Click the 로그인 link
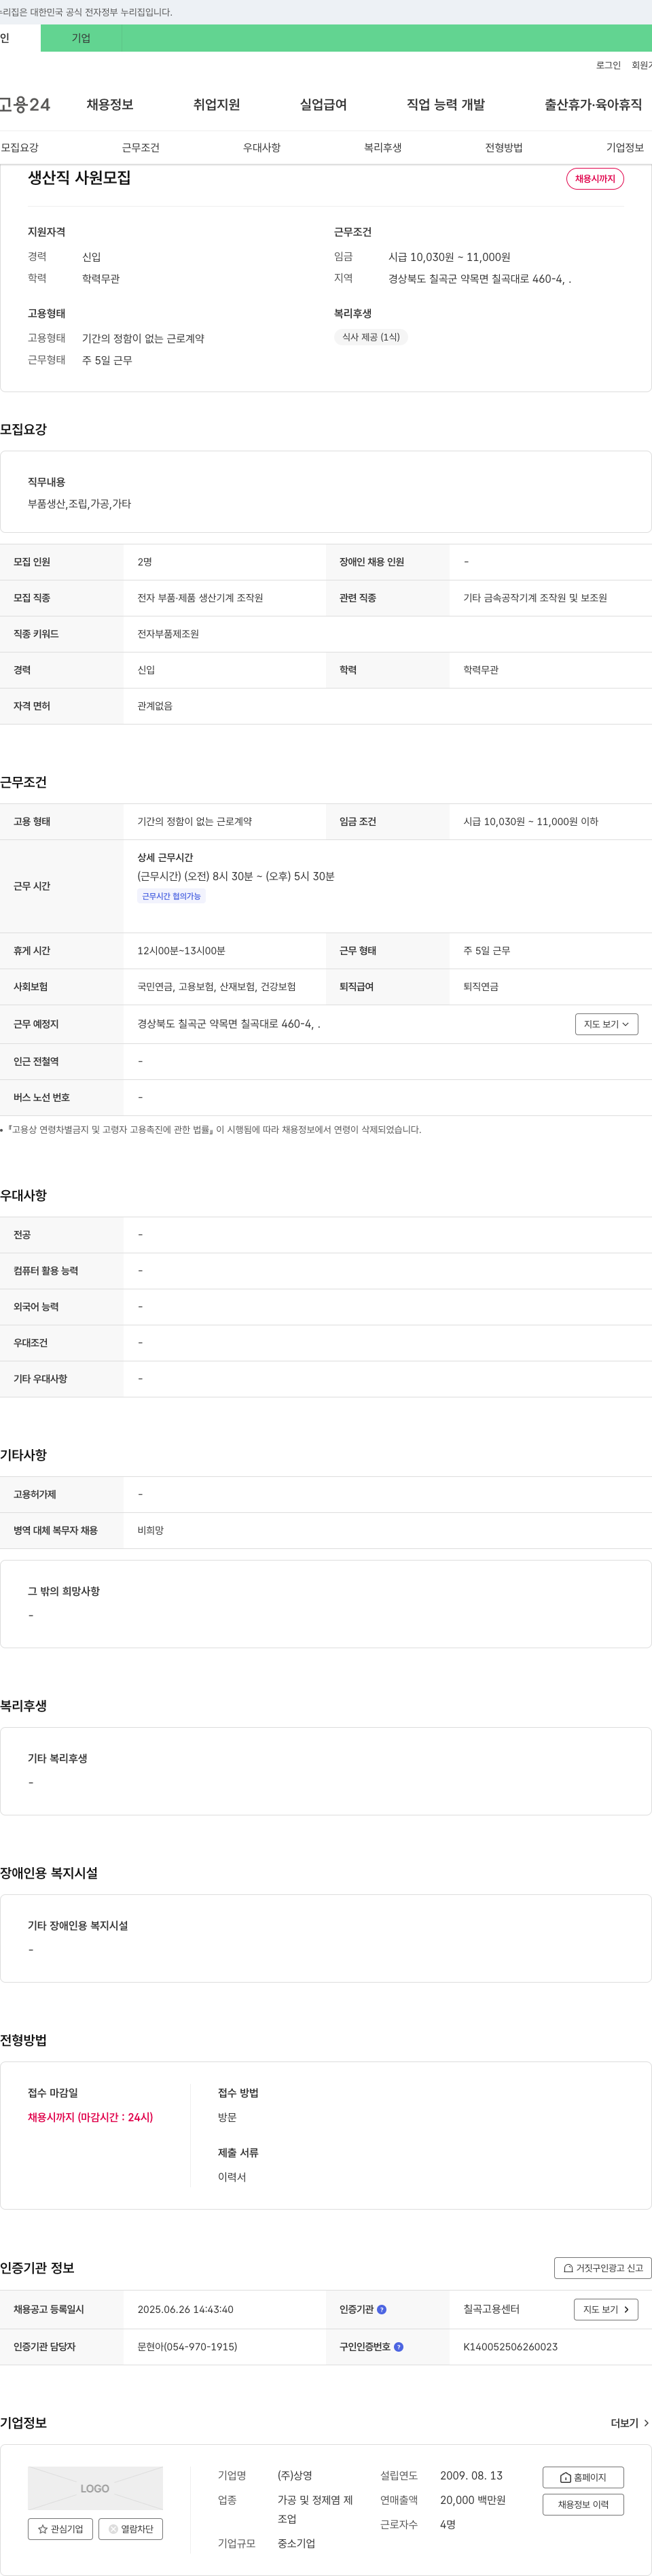 [x=608, y=65]
